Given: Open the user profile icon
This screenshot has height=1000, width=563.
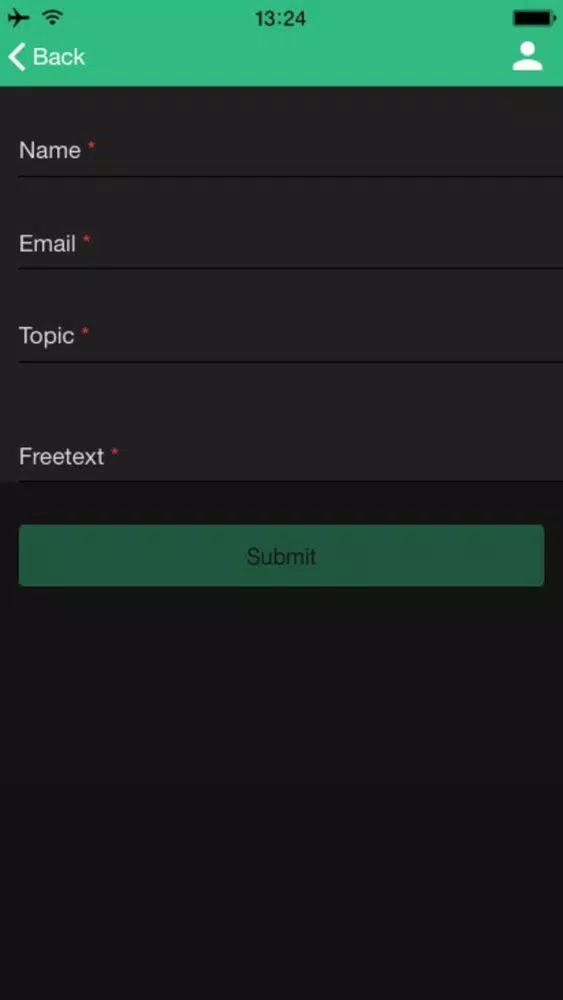Looking at the screenshot, I should pos(527,56).
